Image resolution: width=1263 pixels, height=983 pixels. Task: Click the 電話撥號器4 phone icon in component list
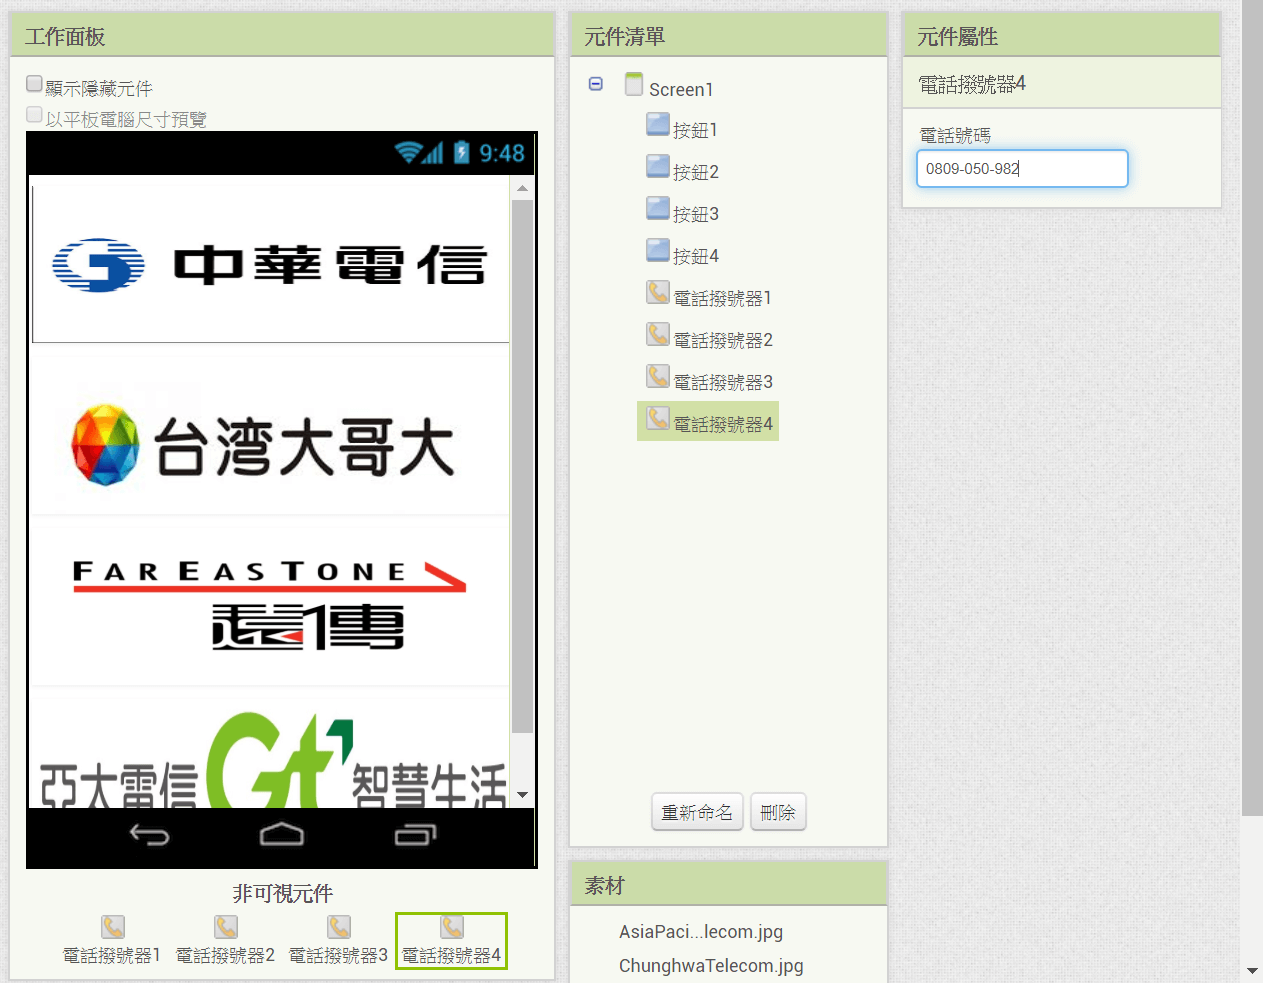pyautogui.click(x=658, y=418)
